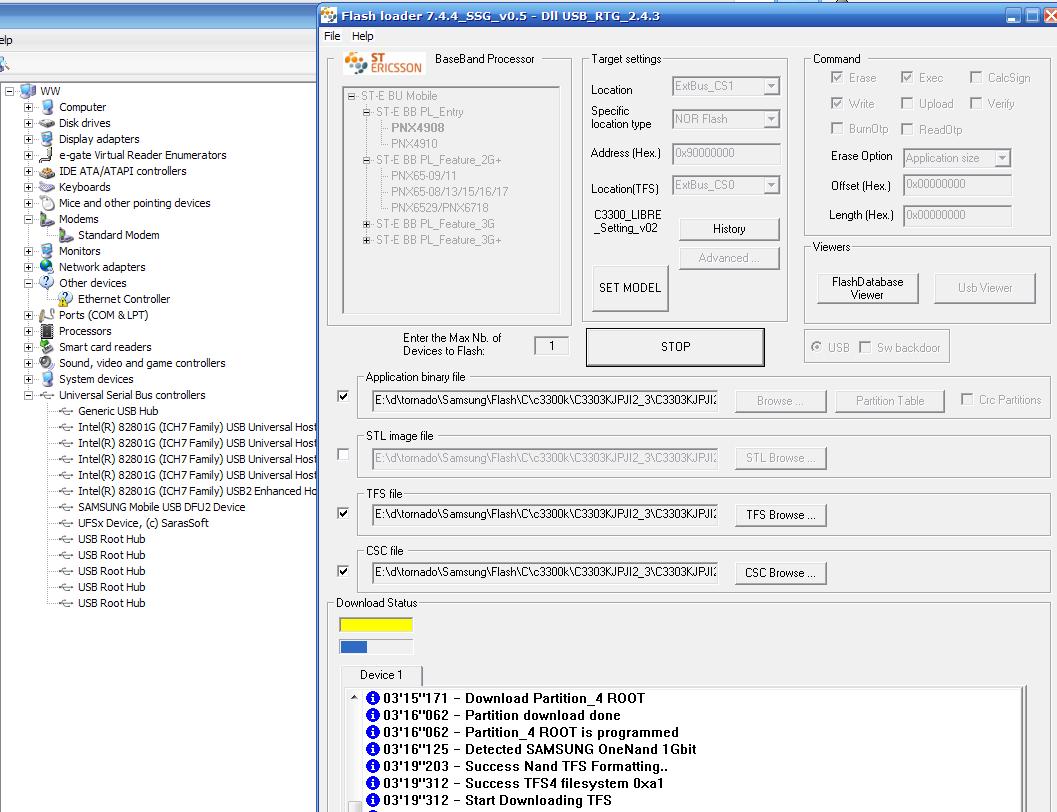Viewport: 1057px width, 812px height.
Task: Open the FlashDatabase Viewer
Action: (868, 288)
